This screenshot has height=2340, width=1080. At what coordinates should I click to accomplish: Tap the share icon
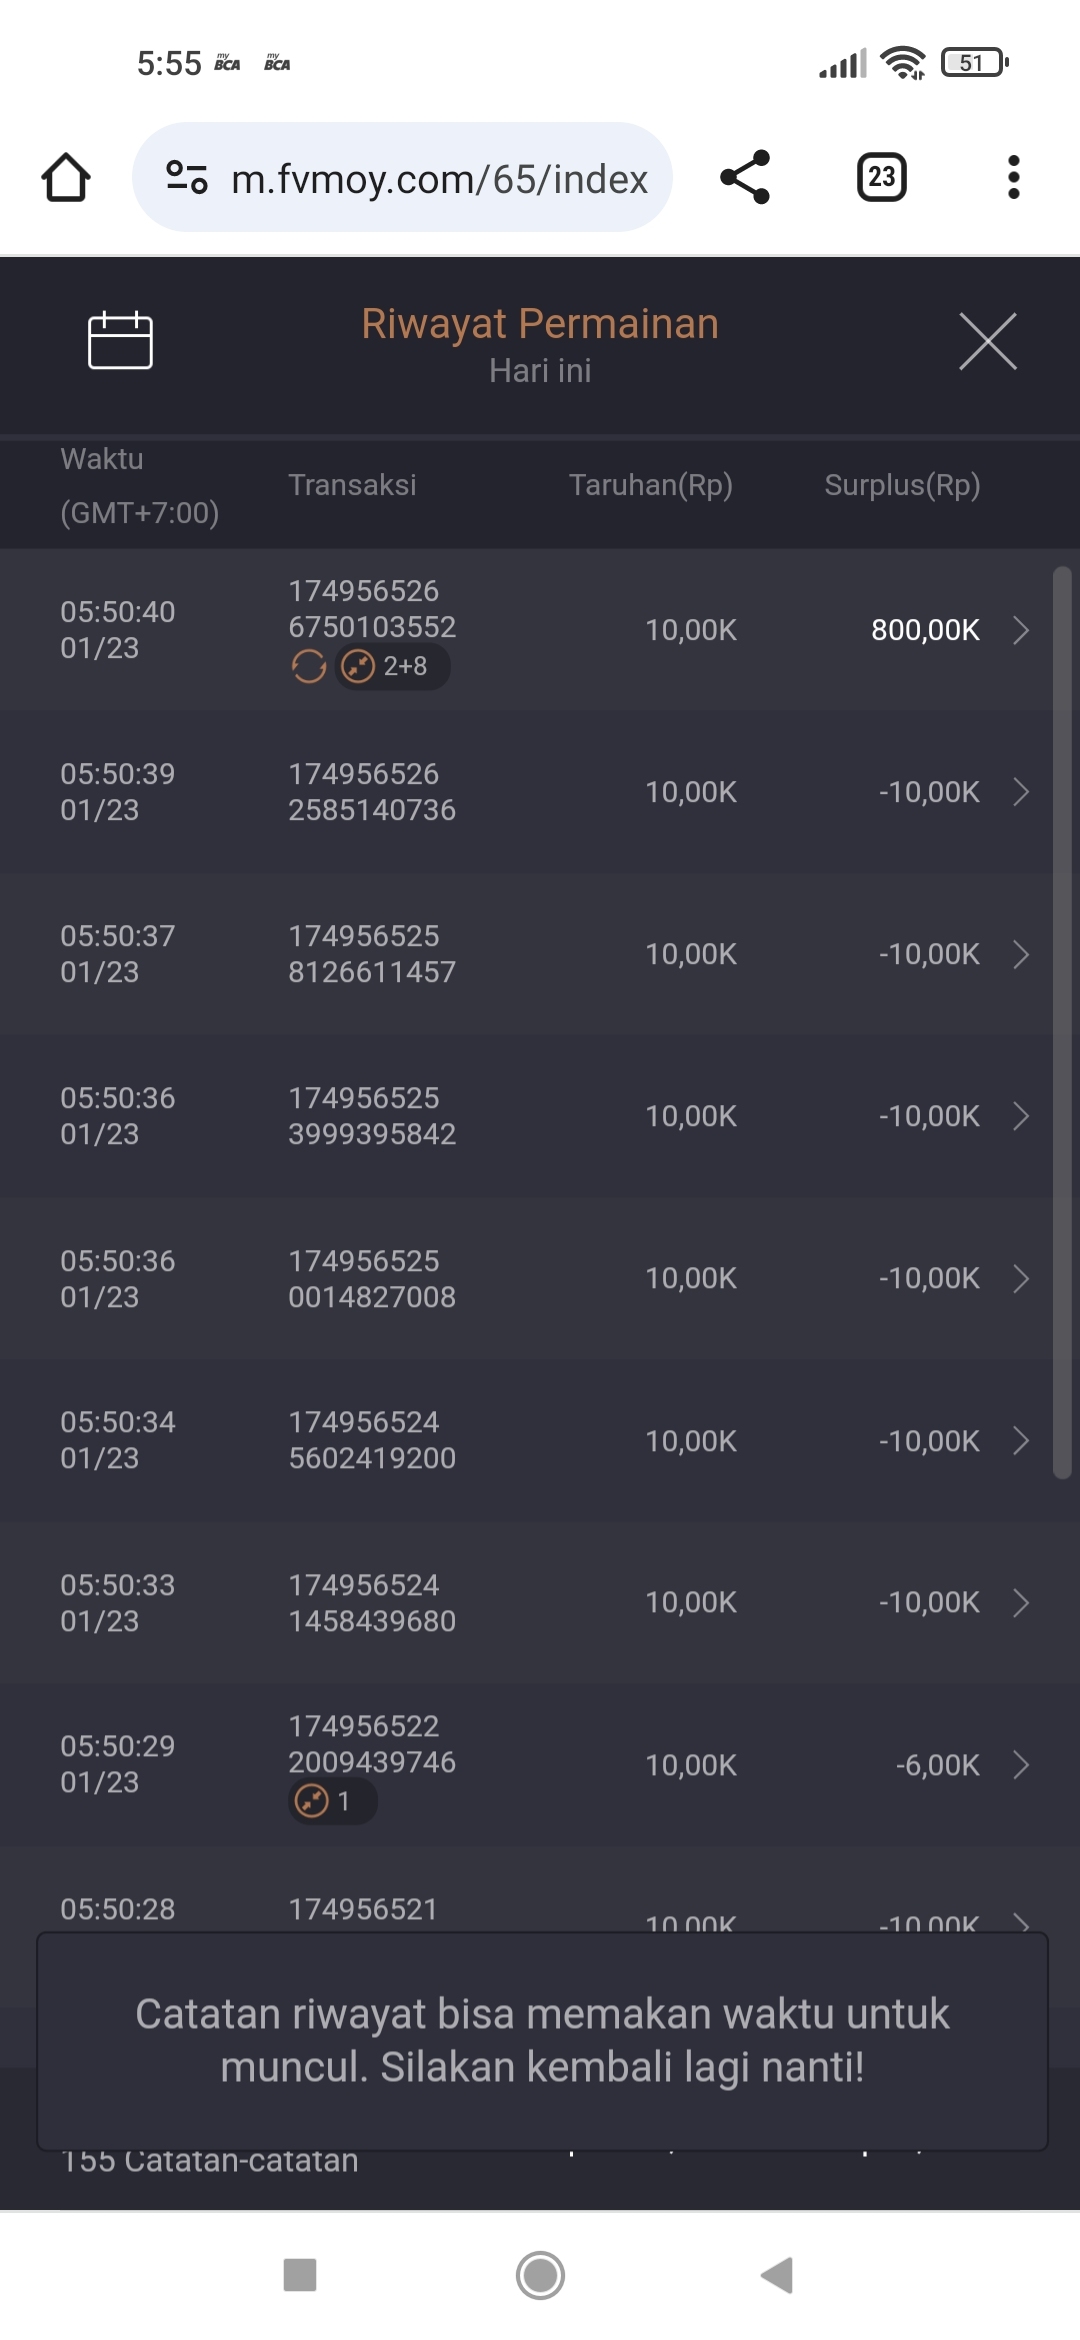coord(745,178)
